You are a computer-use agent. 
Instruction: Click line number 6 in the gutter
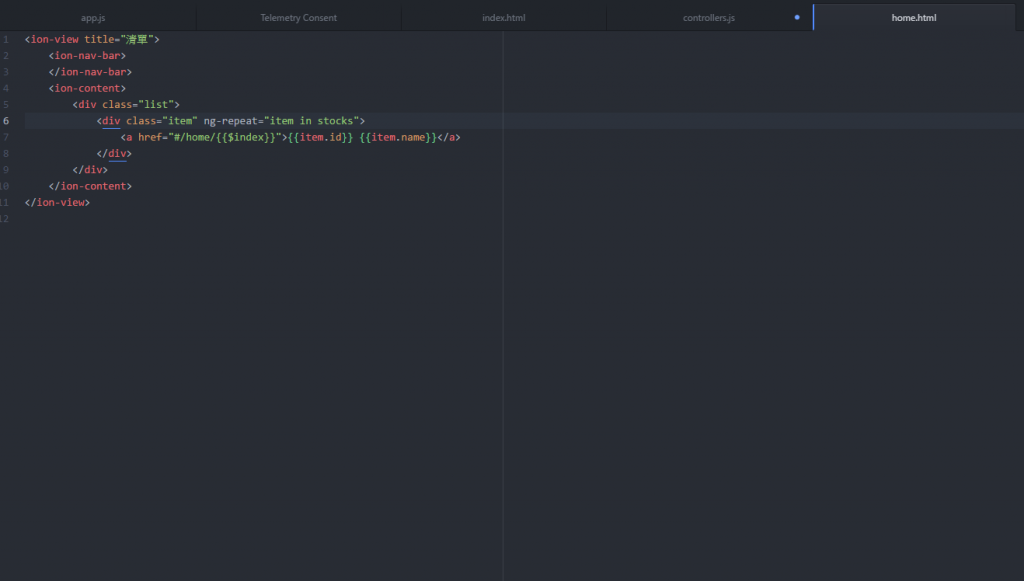6,121
